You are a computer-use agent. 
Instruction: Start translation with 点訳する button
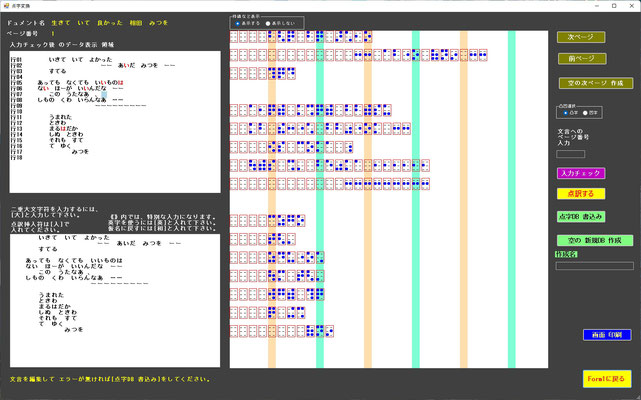(581, 193)
